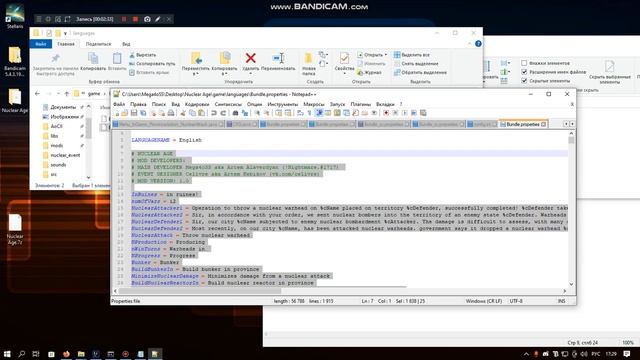Open the Открыть dropdown arrow in Explorer ribbon
This screenshot has width=640, height=360.
coord(386,55)
